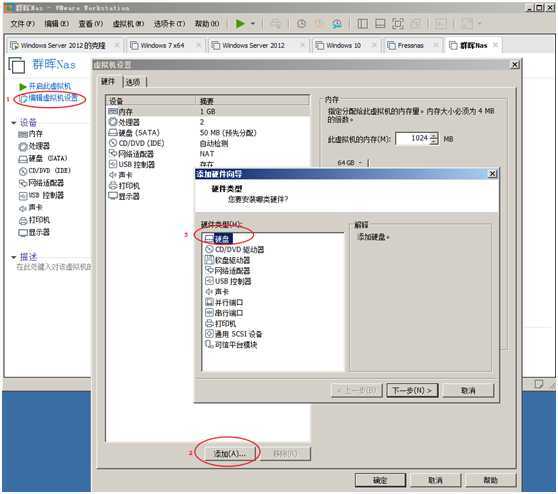Image resolution: width=558 pixels, height=494 pixels.
Task: Switch to the Freenas tab
Action: [x=410, y=45]
